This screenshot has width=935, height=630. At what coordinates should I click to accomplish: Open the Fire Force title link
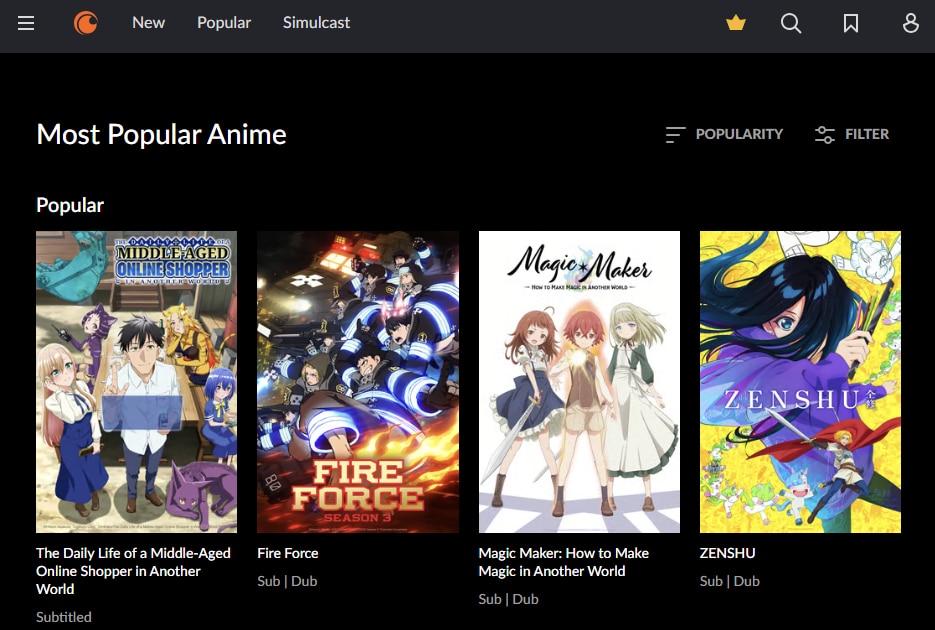click(288, 553)
